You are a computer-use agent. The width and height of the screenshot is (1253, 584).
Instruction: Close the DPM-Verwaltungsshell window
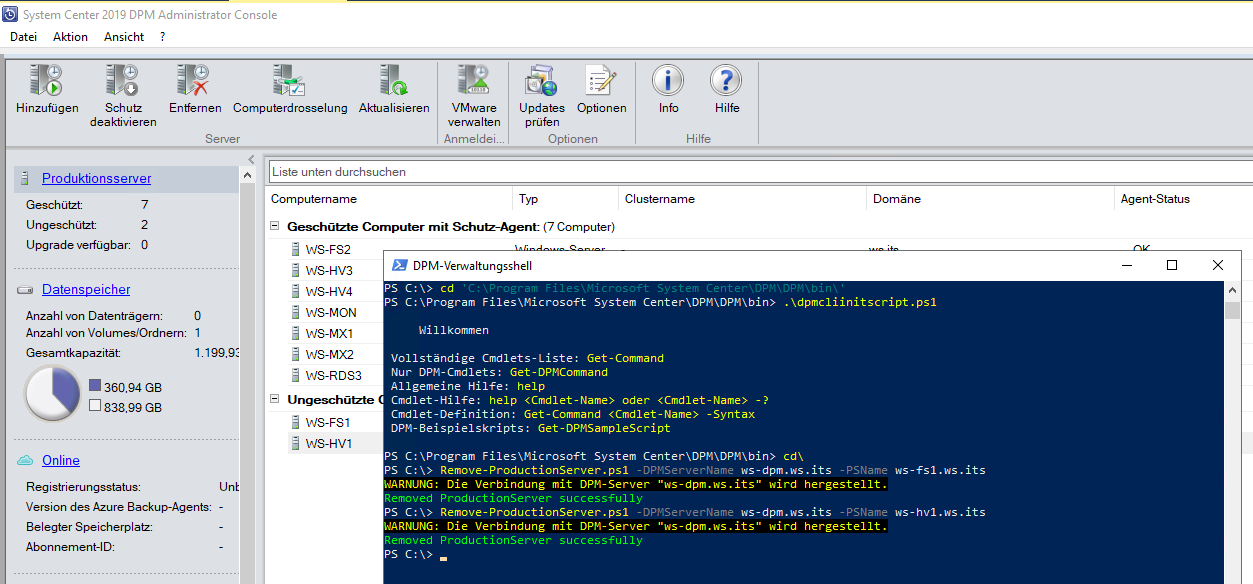pos(1217,265)
